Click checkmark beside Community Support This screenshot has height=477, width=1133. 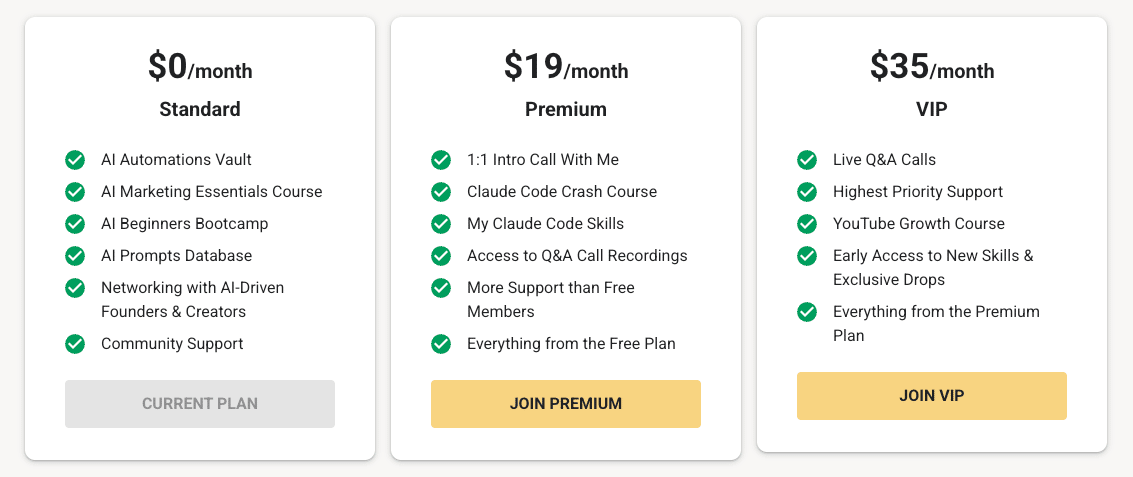click(75, 344)
